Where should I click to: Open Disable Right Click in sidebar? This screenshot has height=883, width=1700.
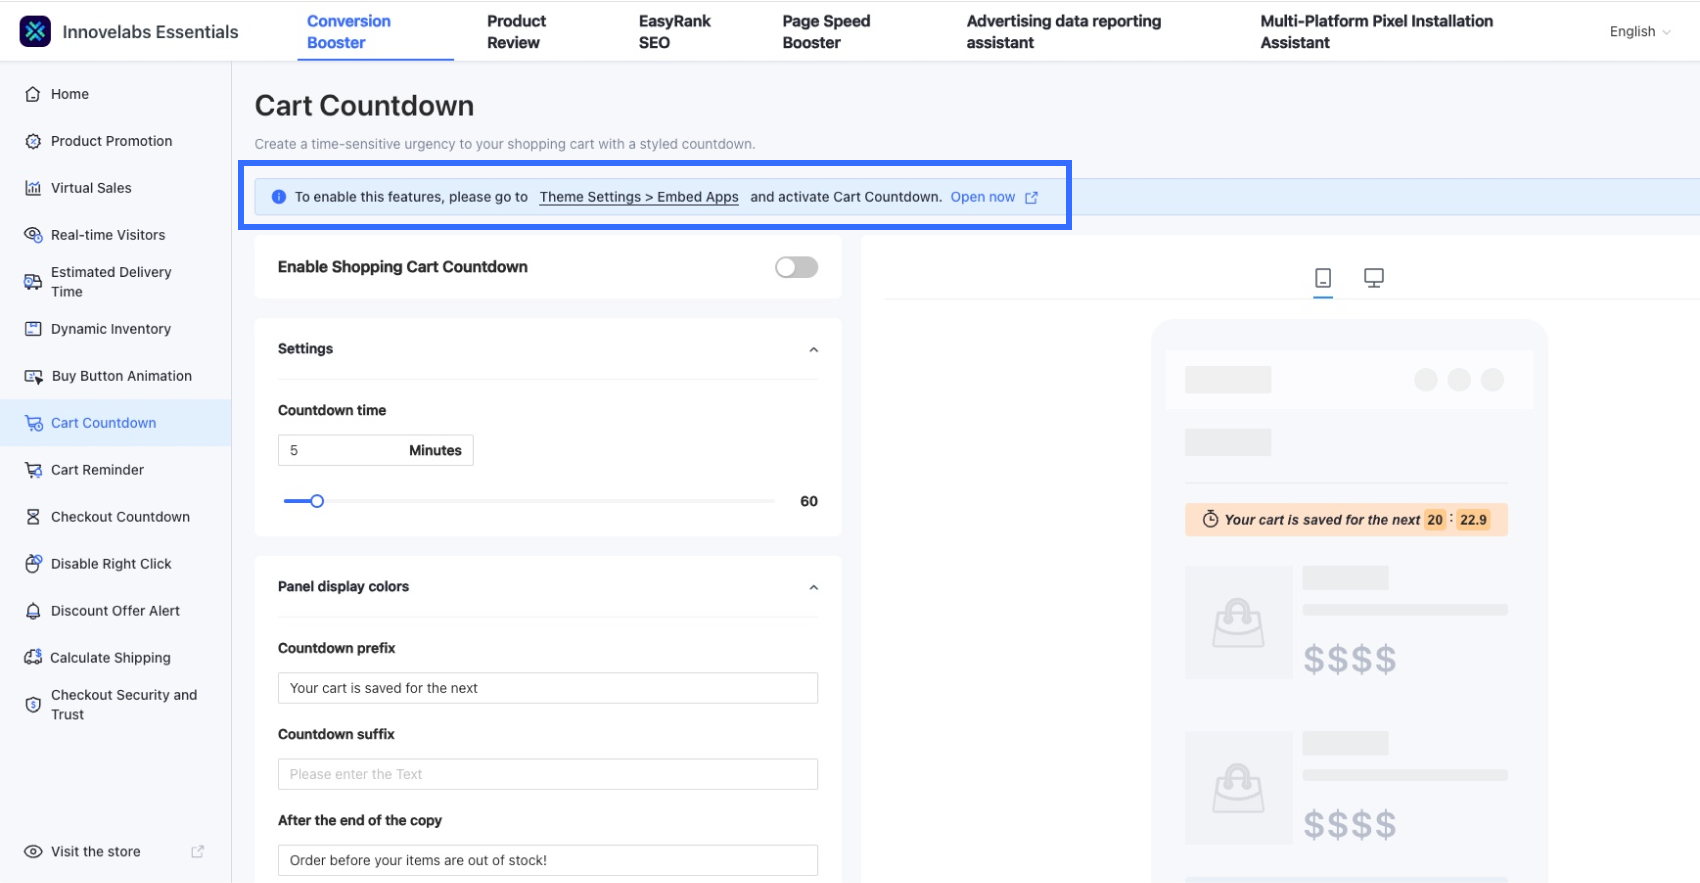click(111, 564)
